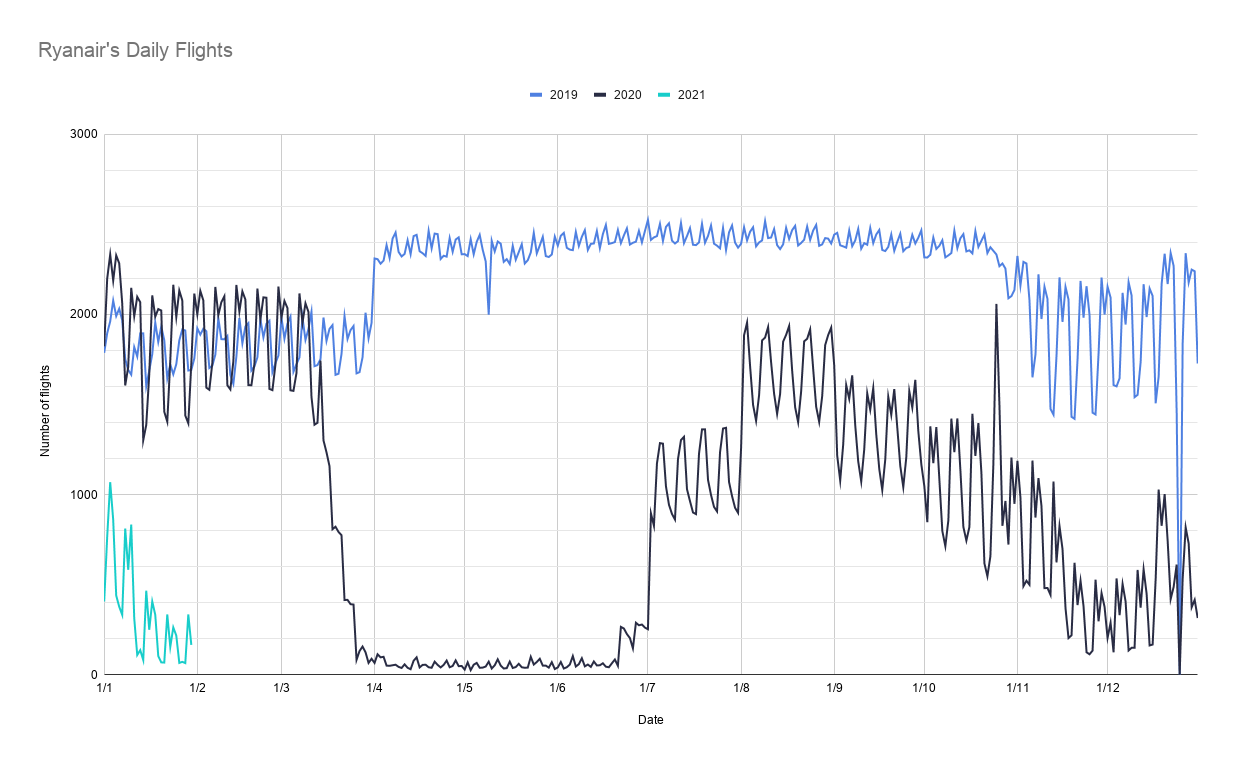Click the 1/7 x-axis label
Screen dimensions: 1236x765
coord(647,689)
